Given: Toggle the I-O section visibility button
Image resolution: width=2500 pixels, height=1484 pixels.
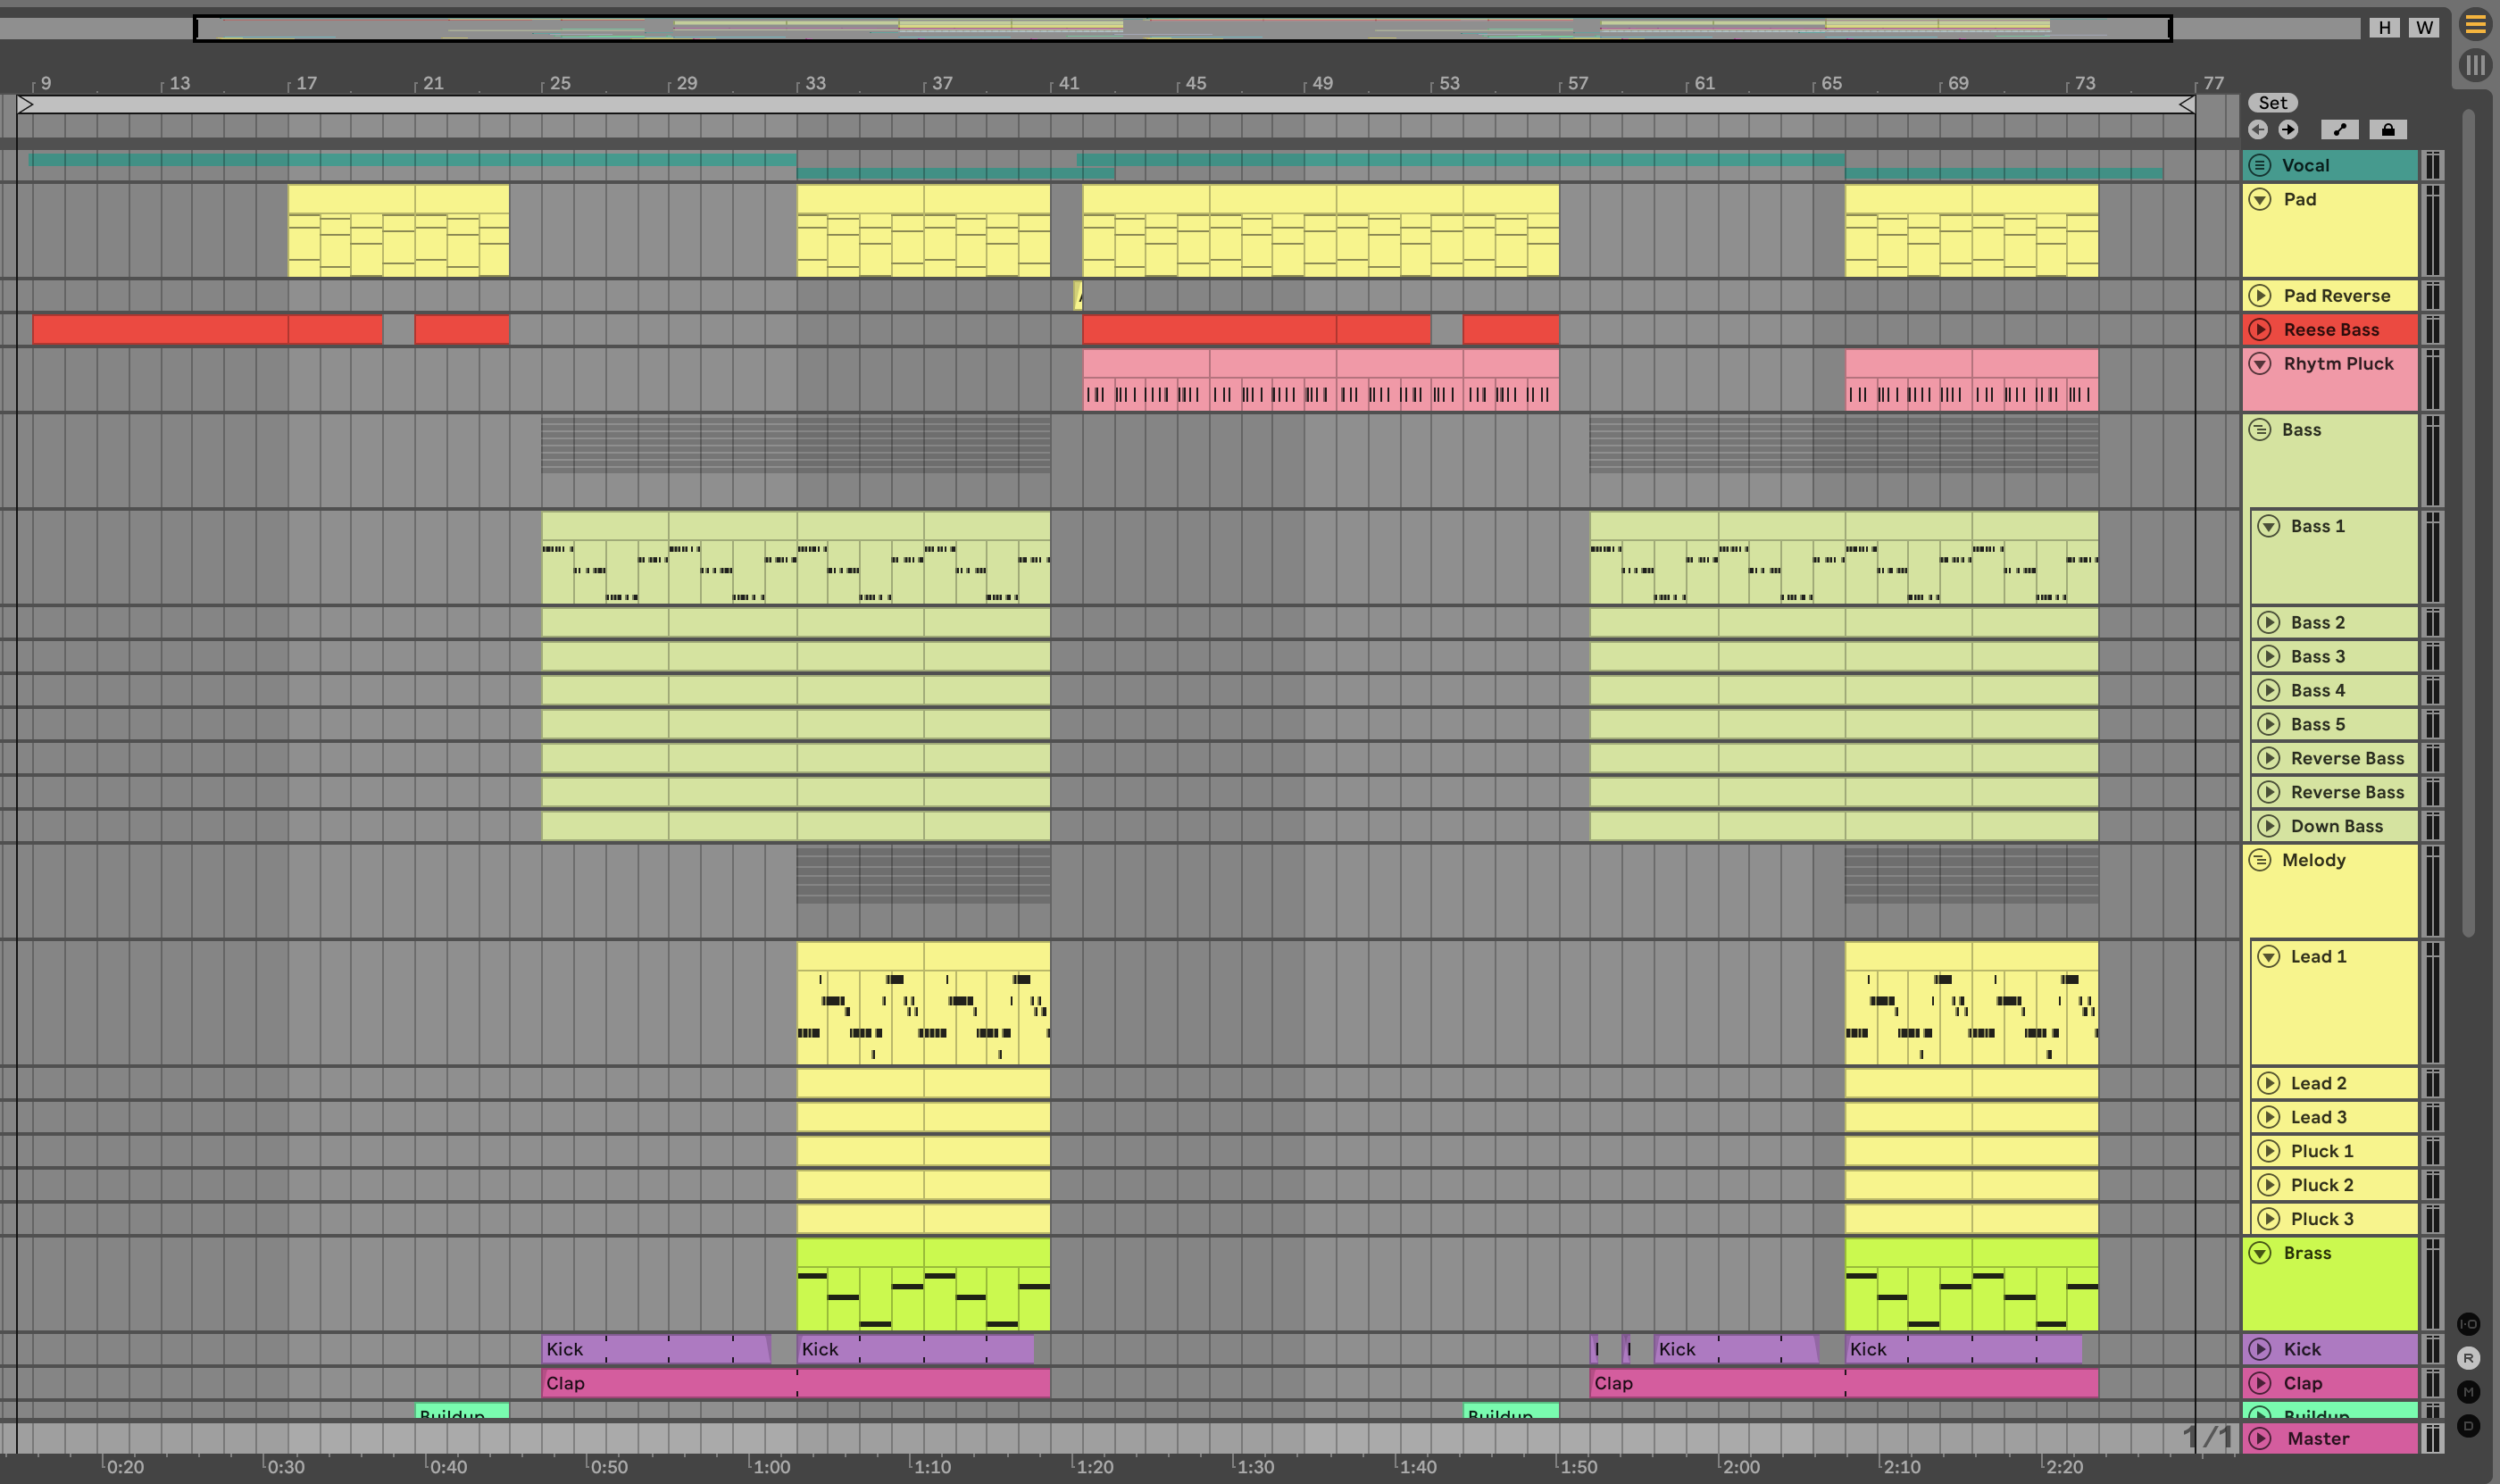Looking at the screenshot, I should pyautogui.click(x=2468, y=1324).
